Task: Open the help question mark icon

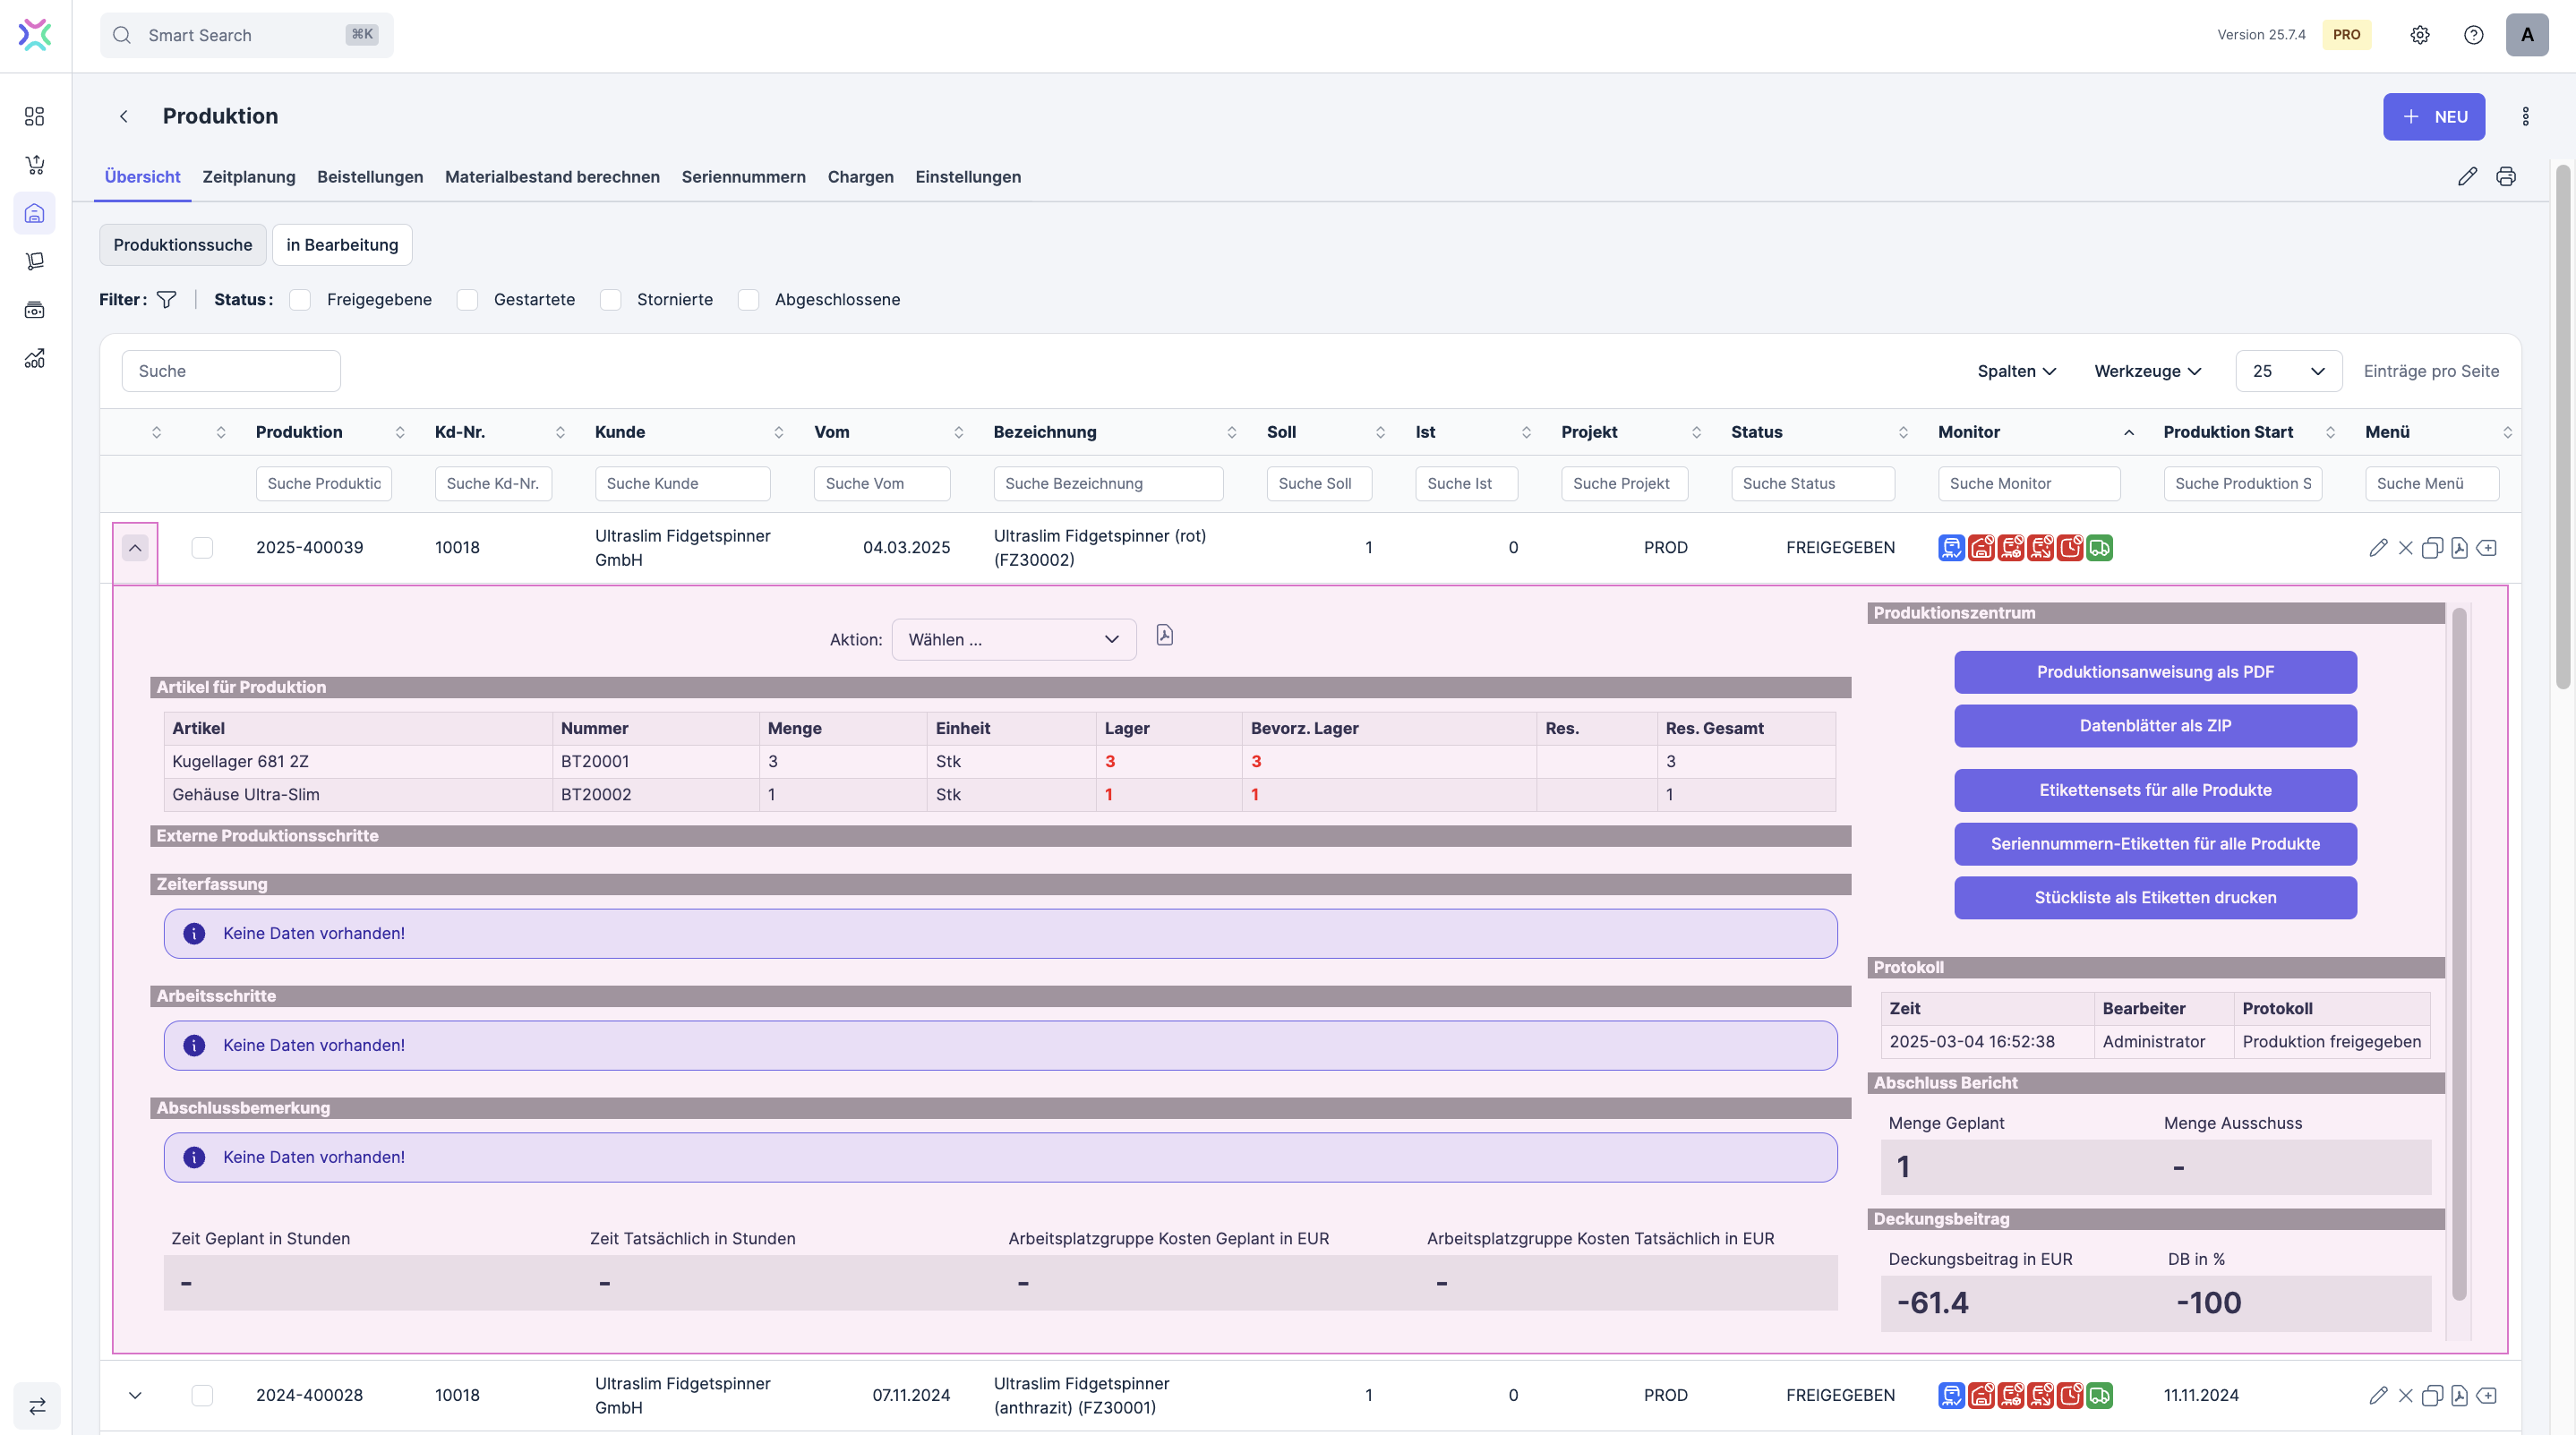Action: (x=2473, y=35)
